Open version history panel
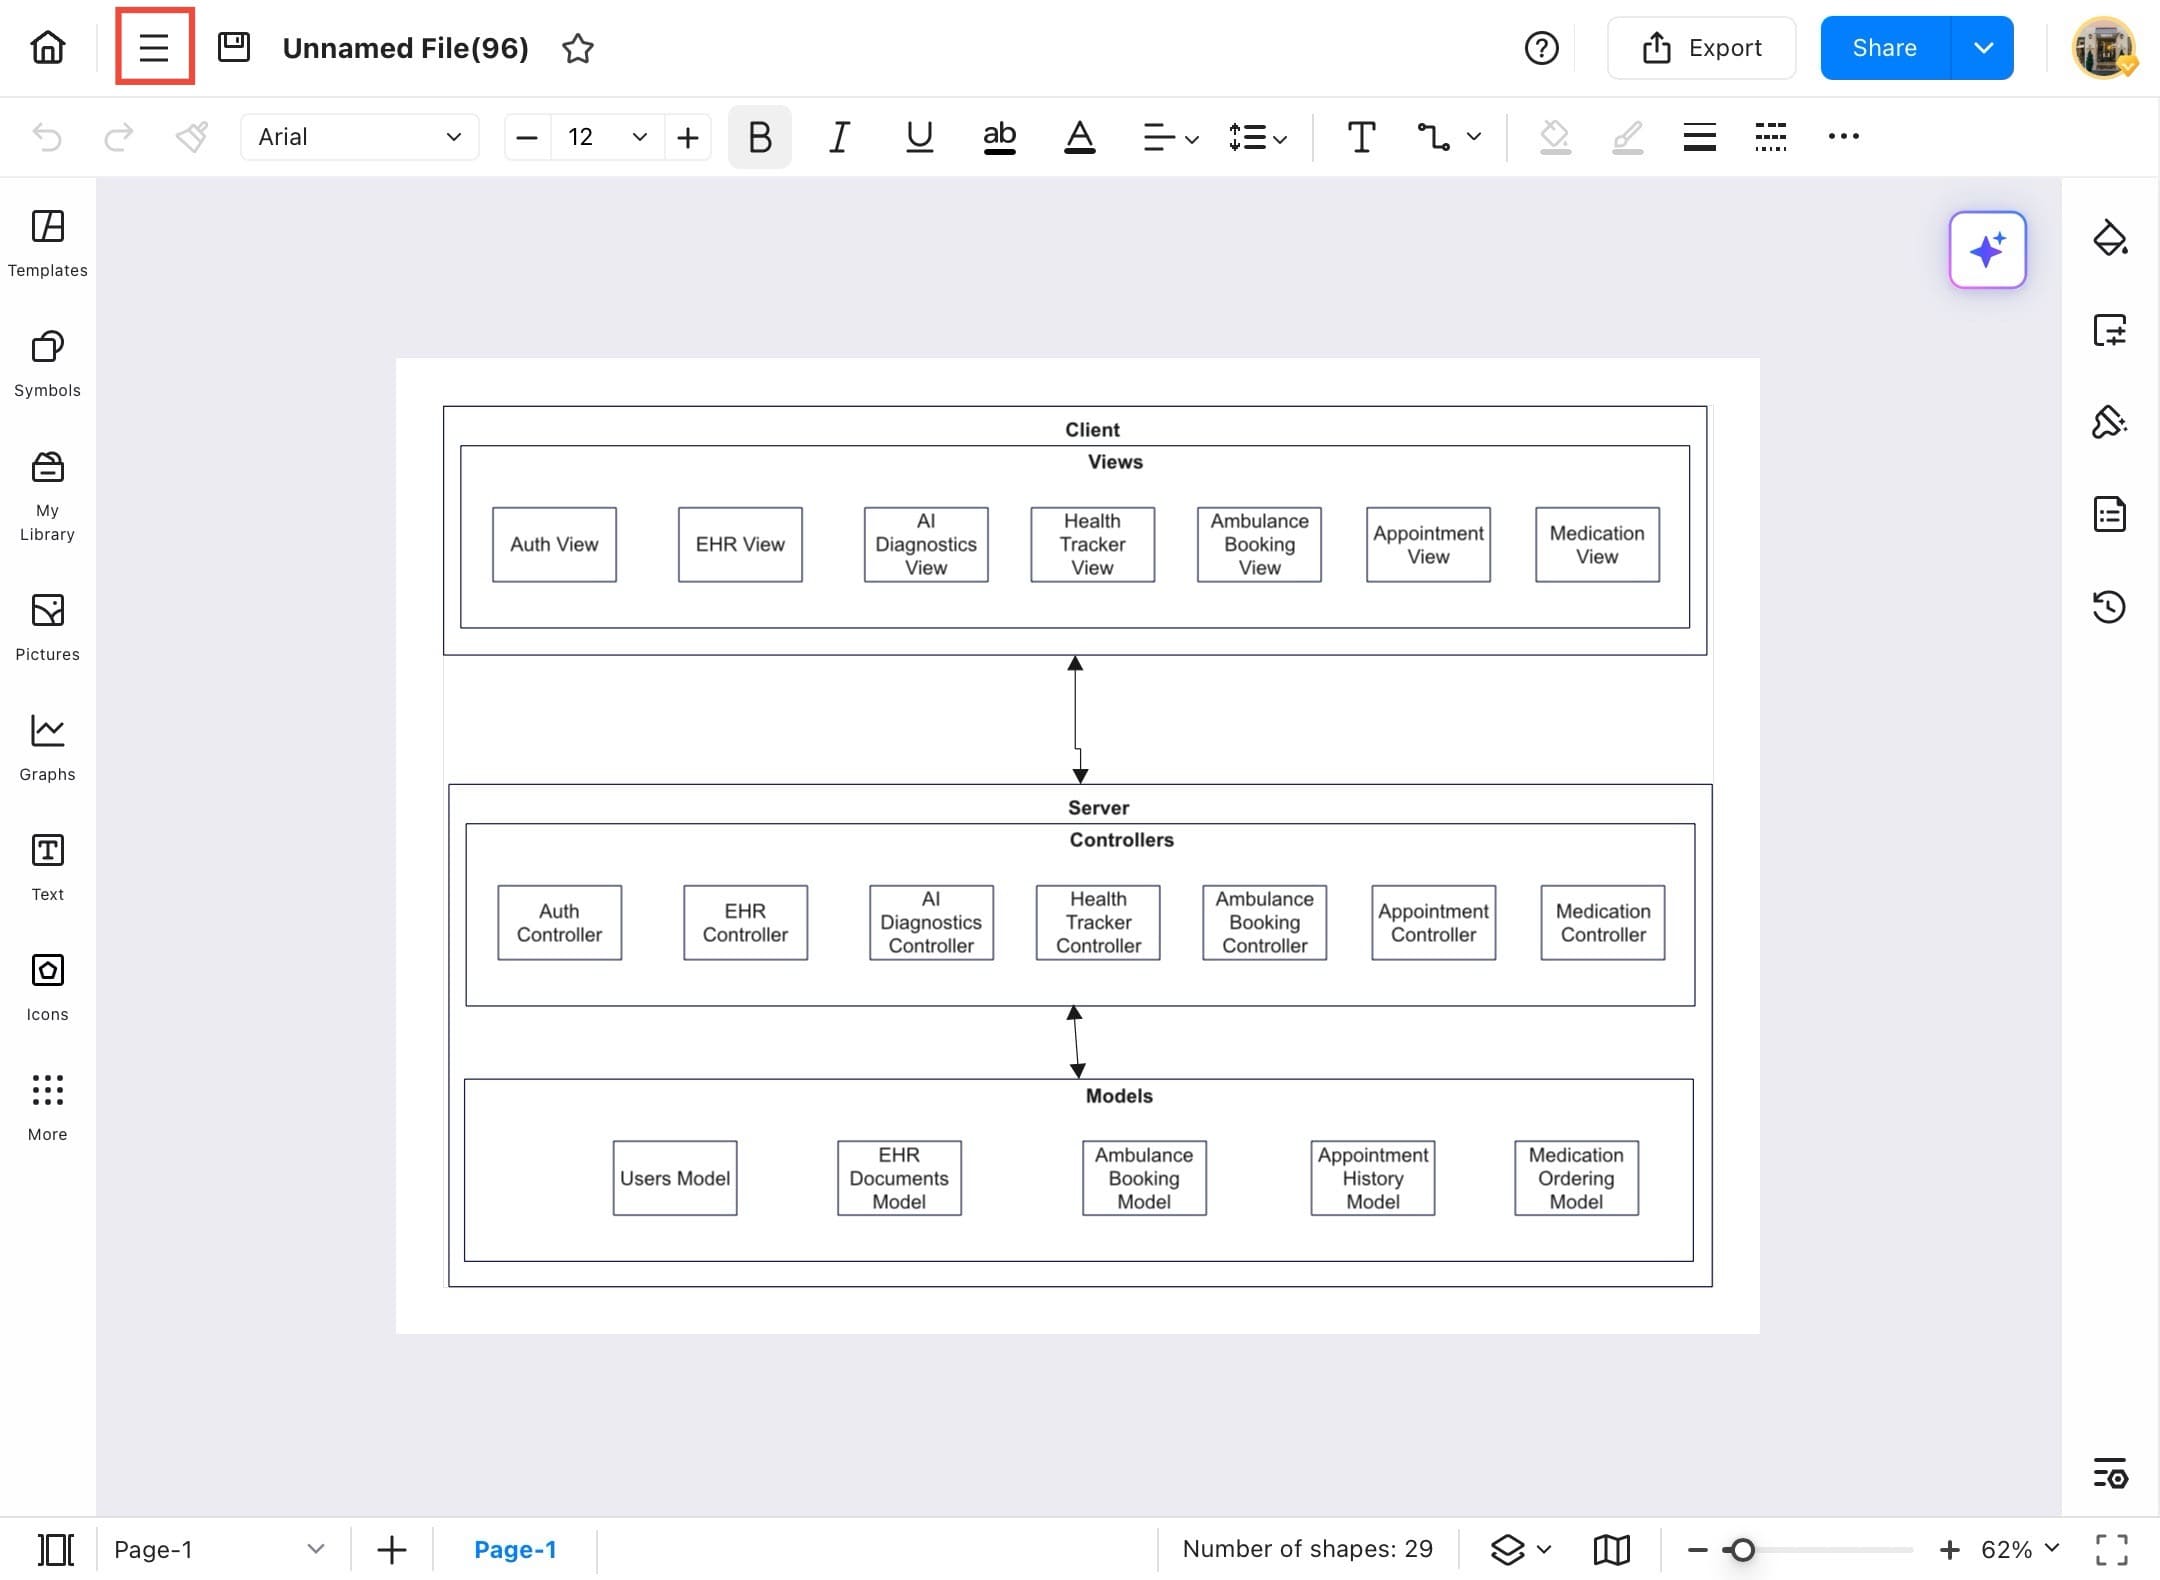The height and width of the screenshot is (1580, 2160). click(x=2109, y=606)
